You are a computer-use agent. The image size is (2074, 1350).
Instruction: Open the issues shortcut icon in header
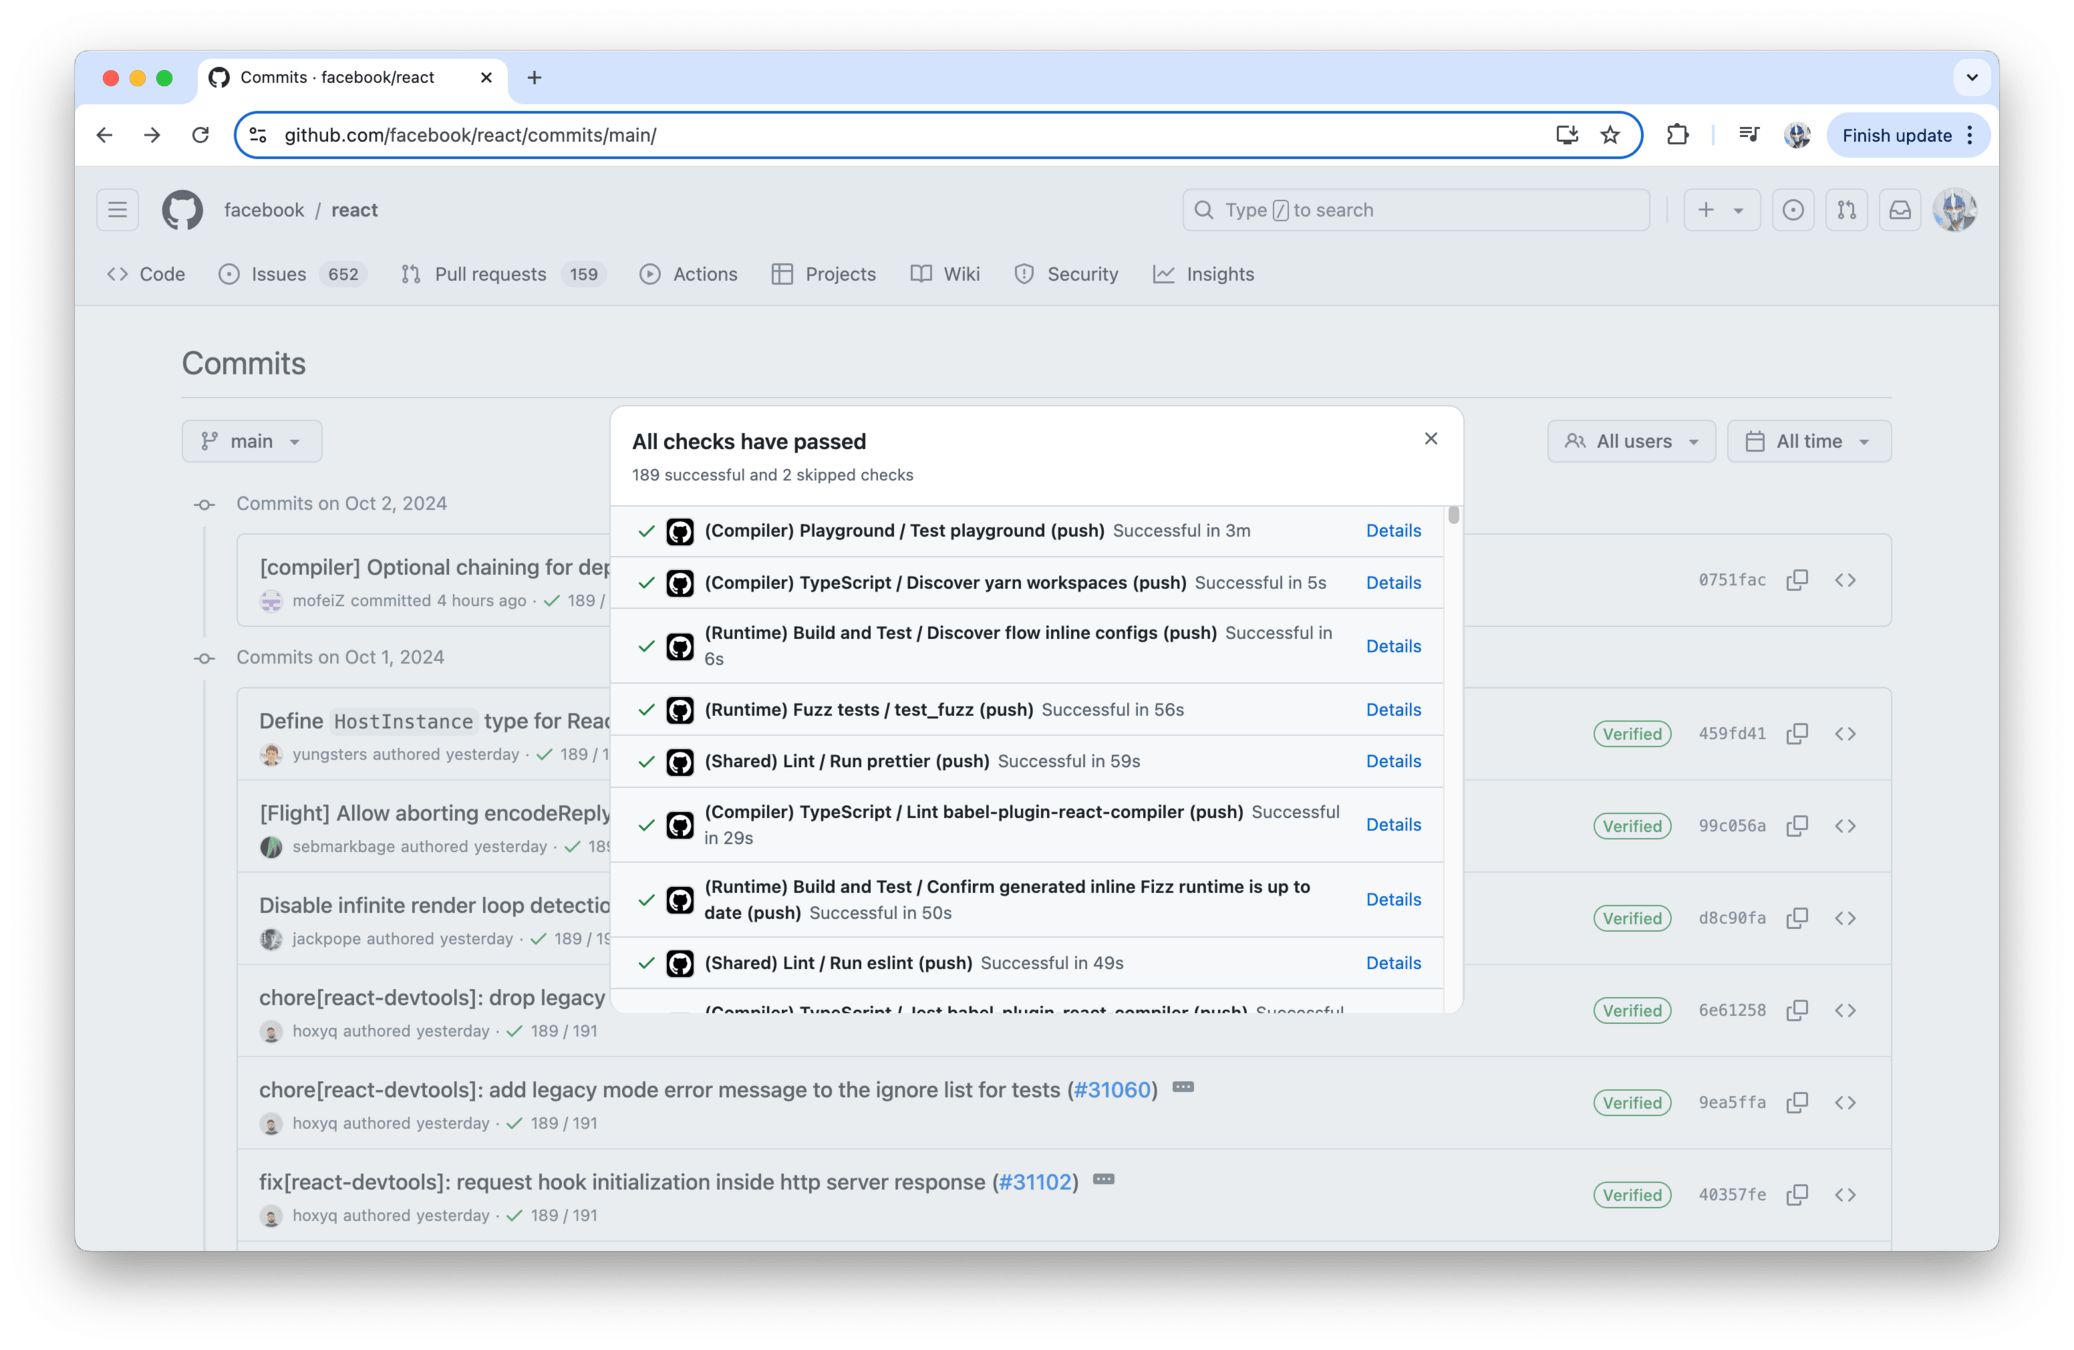click(1793, 210)
